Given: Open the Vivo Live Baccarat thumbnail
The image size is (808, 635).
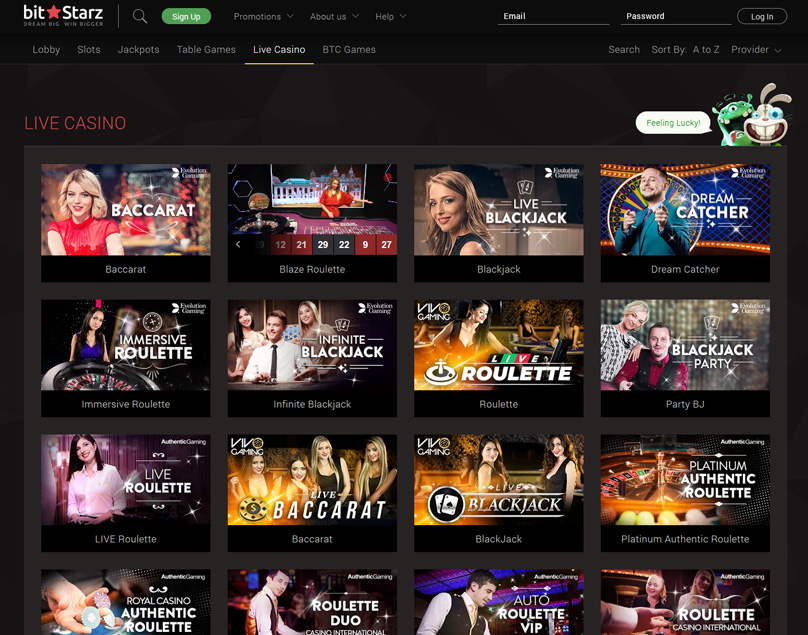Looking at the screenshot, I should [x=312, y=480].
